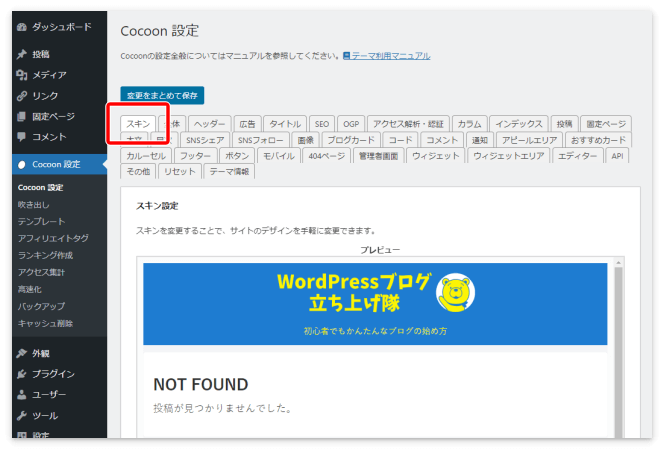This screenshot has height=451, width=664.
Task: Switch to the OGP tab
Action: (351, 124)
